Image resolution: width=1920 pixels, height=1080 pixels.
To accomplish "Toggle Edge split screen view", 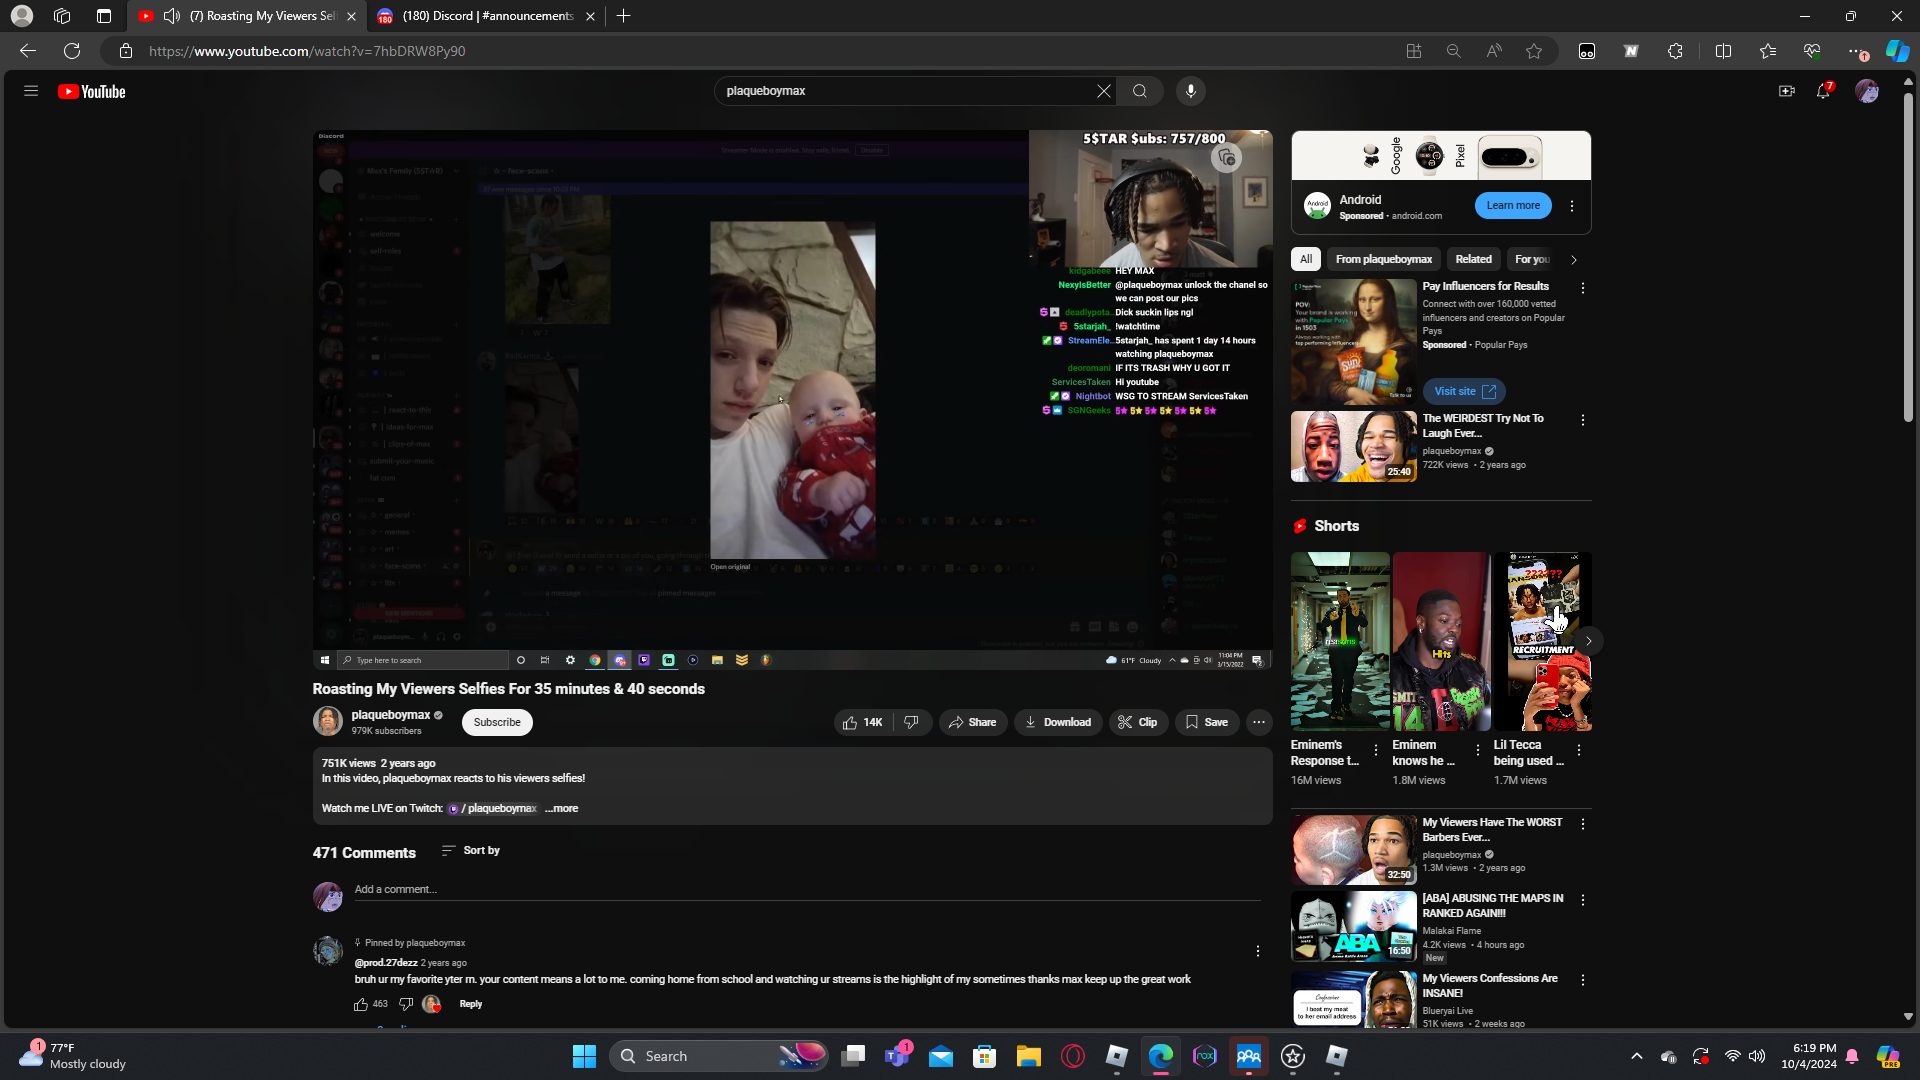I will pos(1723,51).
